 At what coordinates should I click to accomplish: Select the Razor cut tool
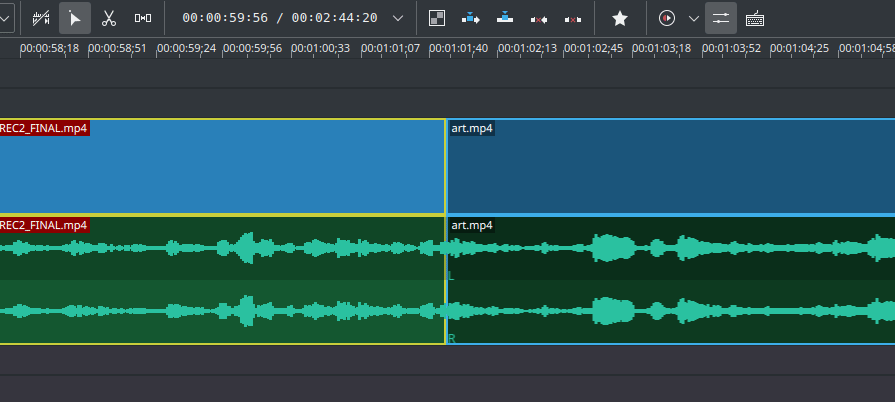click(109, 18)
